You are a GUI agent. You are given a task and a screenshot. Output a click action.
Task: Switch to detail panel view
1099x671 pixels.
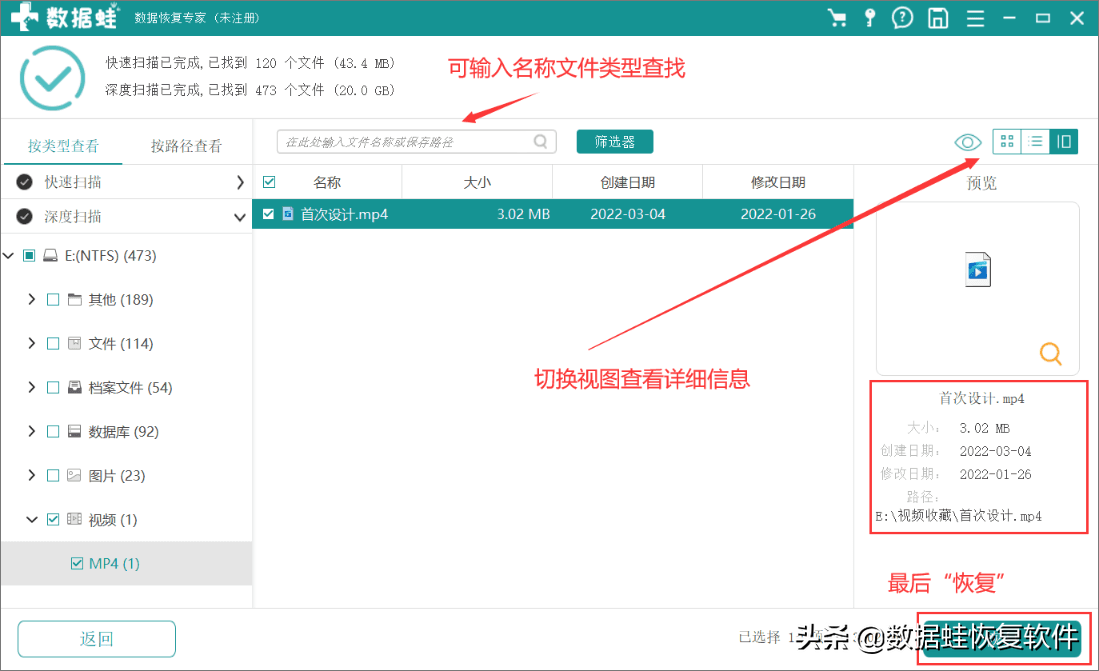pyautogui.click(x=1063, y=142)
